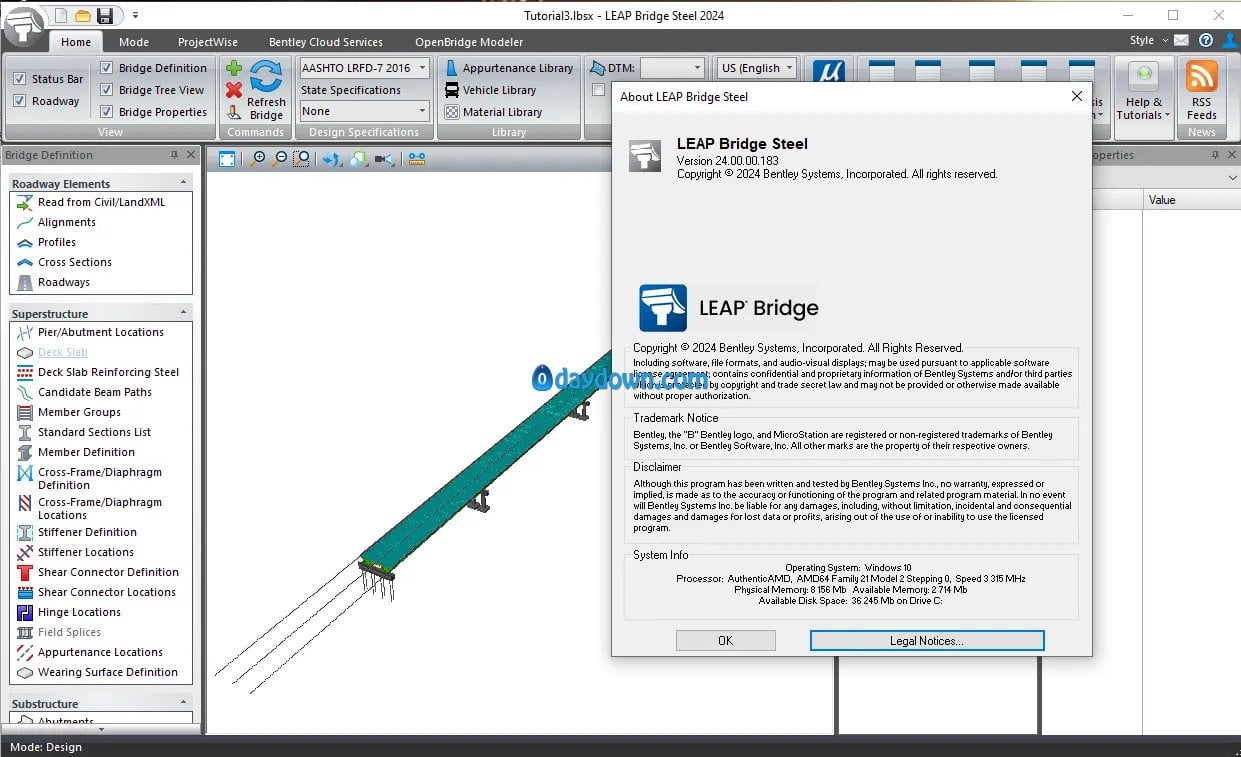The image size is (1241, 757).
Task: Pin the Bridge Definition panel
Action: (x=174, y=155)
